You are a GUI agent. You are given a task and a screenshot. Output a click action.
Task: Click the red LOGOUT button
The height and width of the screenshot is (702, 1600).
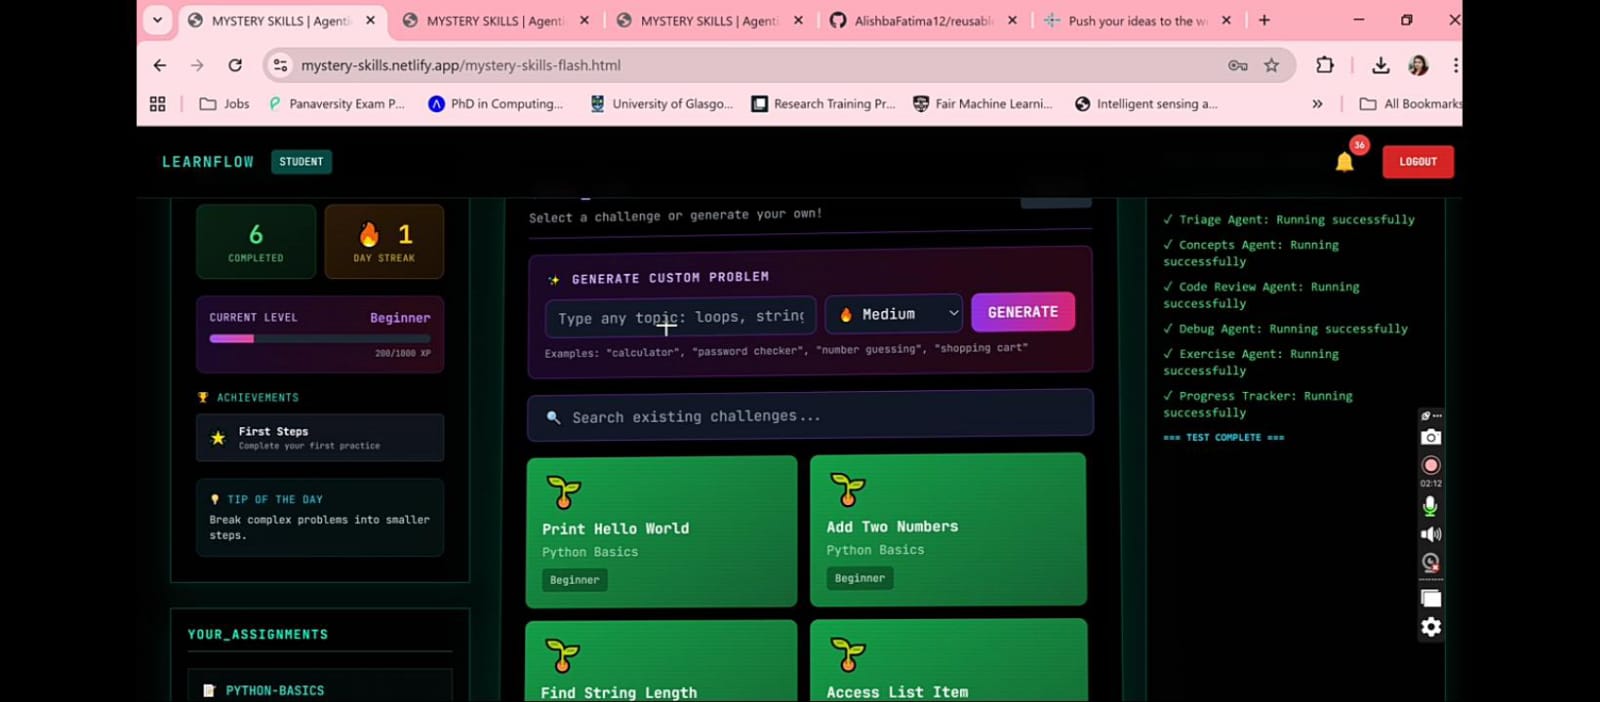(x=1417, y=162)
